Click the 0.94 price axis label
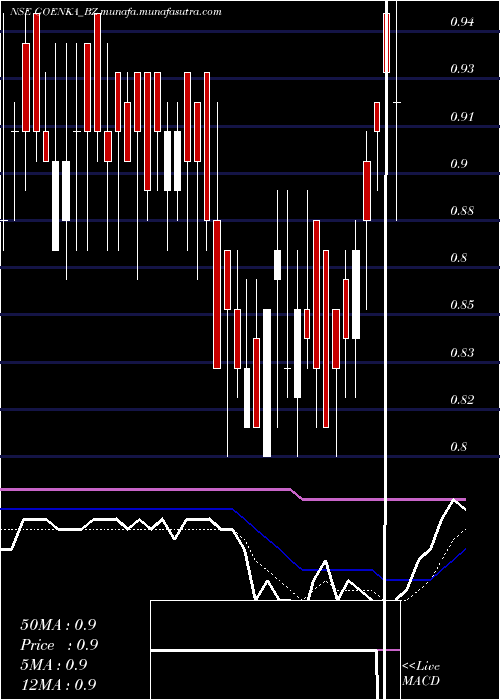This screenshot has width=500, height=700. pos(462,21)
